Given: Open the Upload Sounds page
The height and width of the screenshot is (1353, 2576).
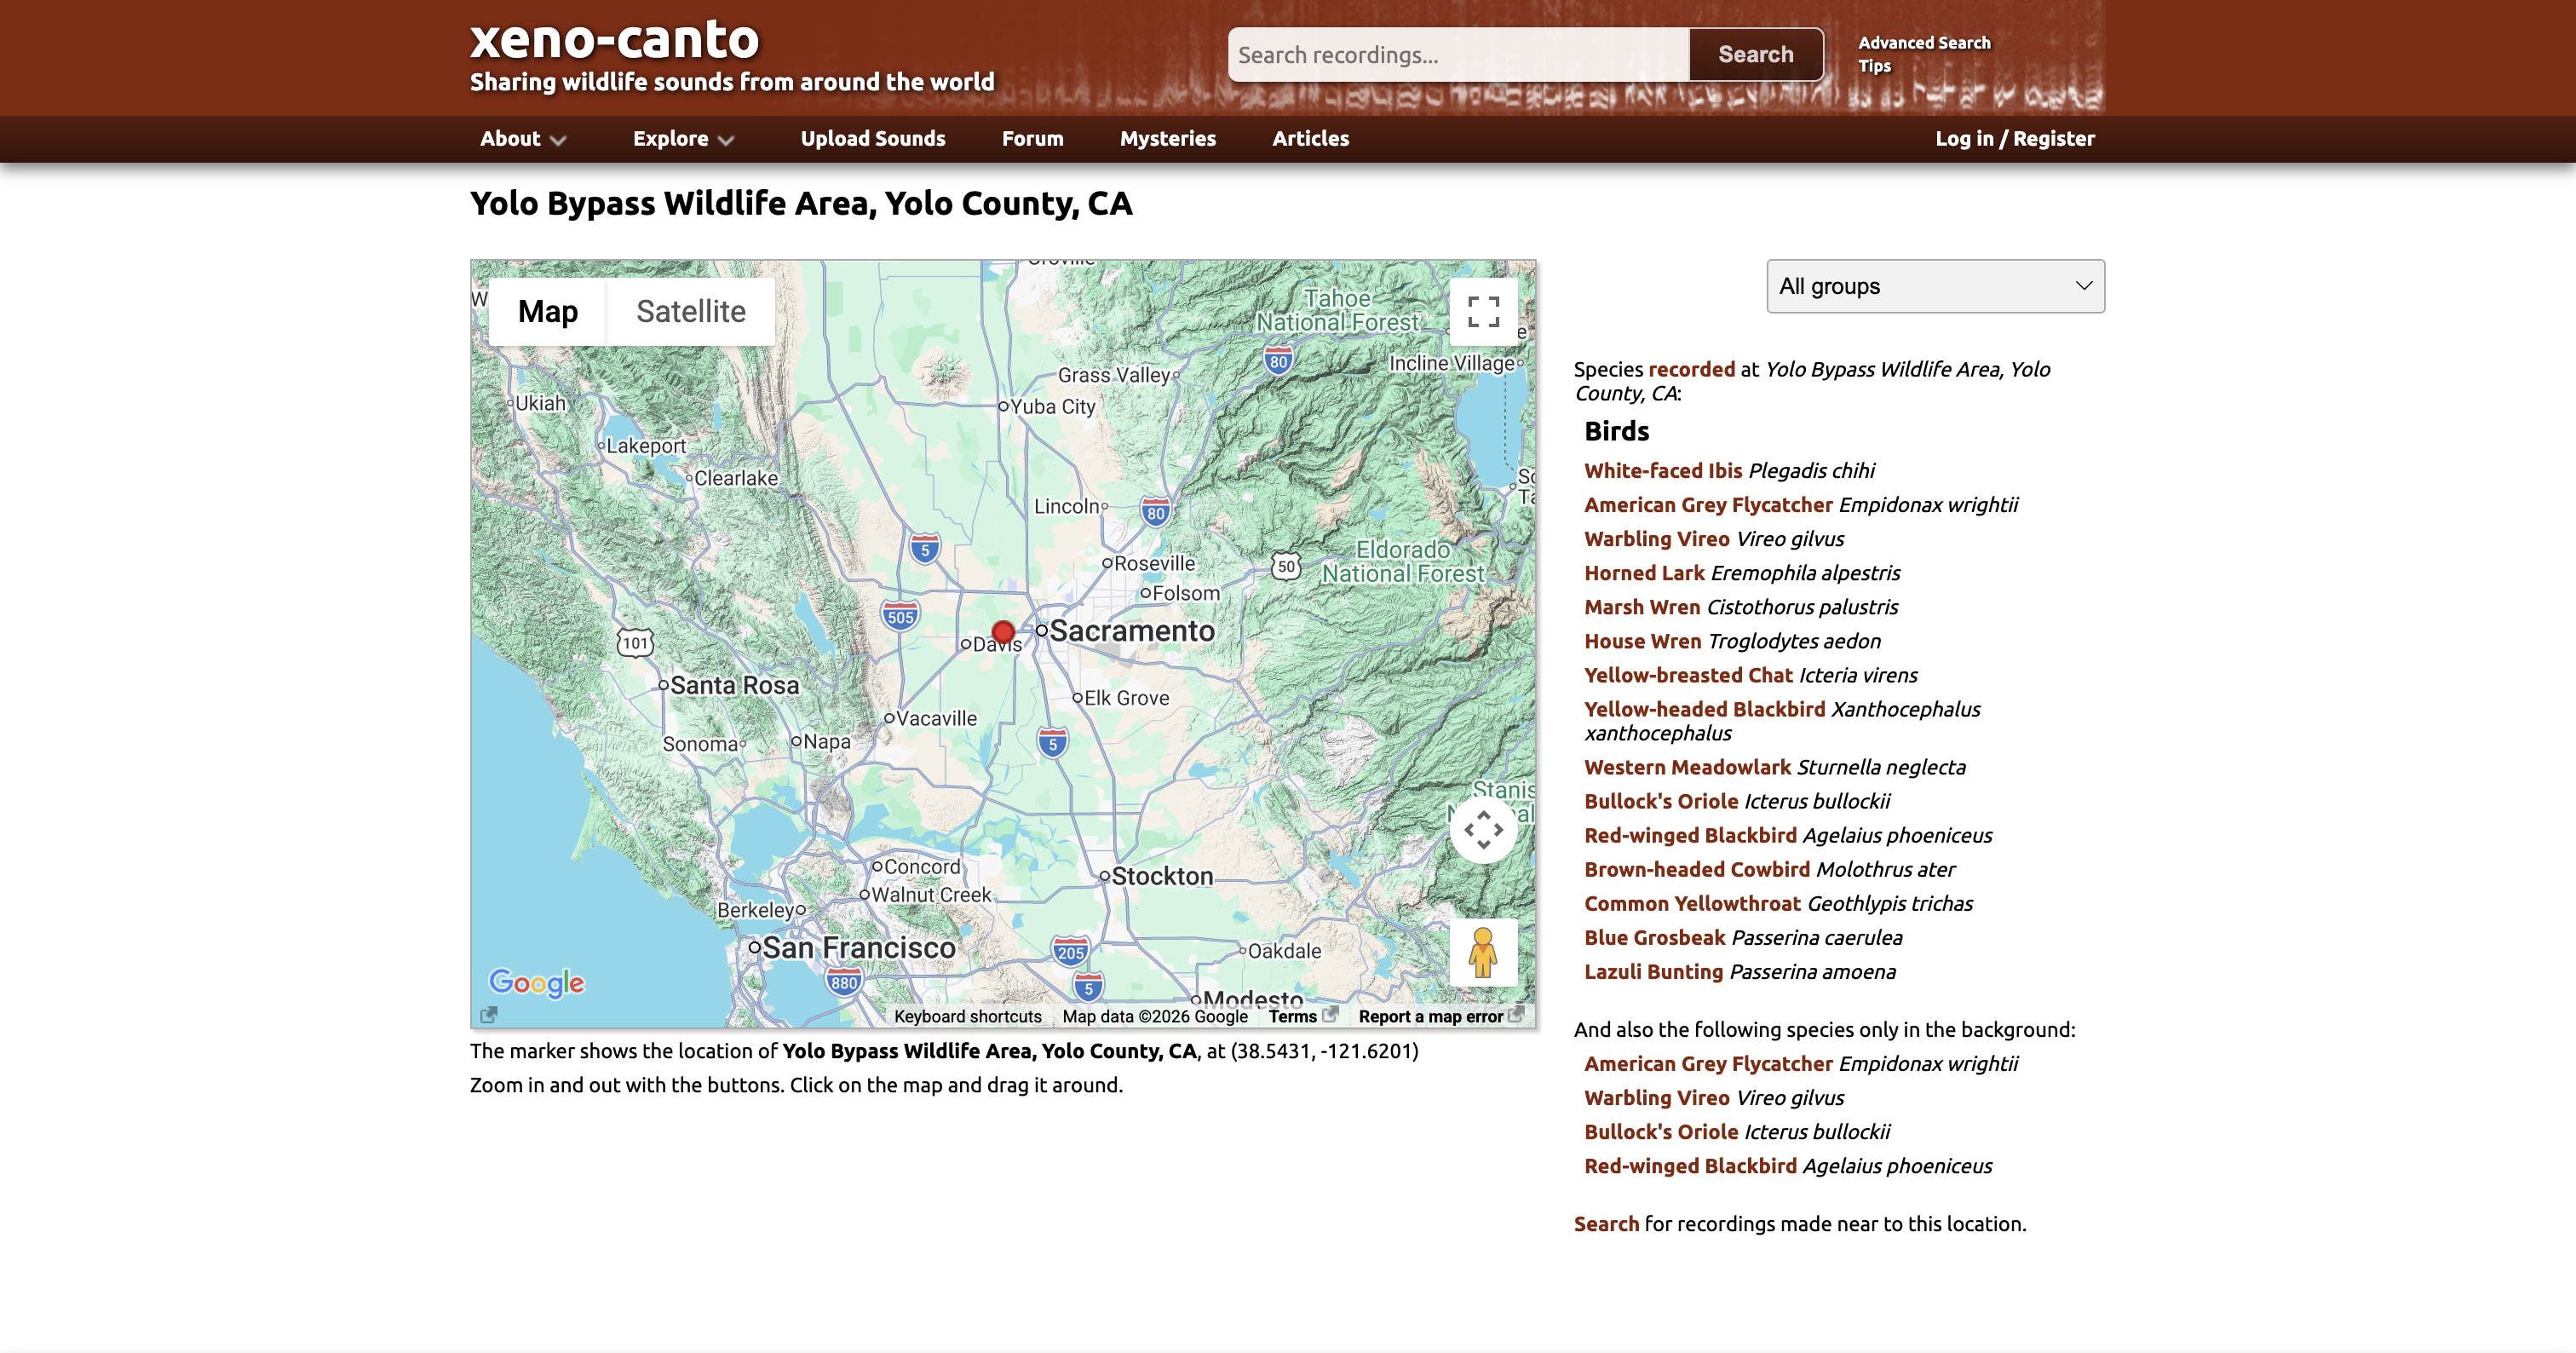Looking at the screenshot, I should (873, 139).
